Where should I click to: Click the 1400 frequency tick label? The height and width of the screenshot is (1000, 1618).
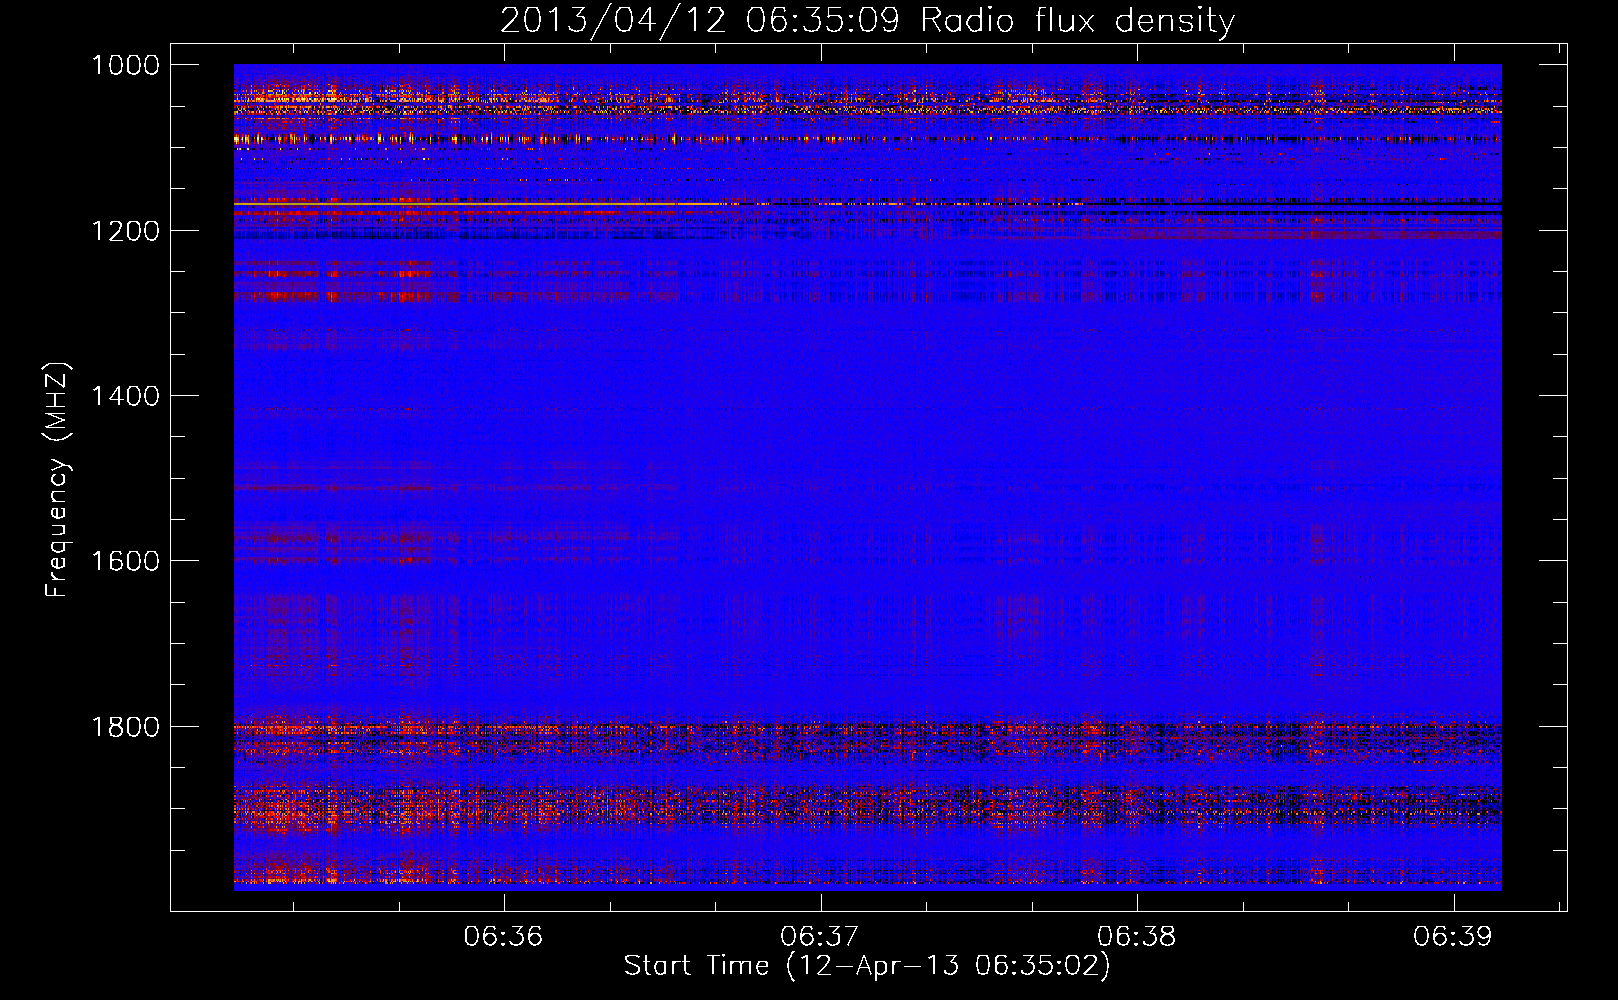(x=125, y=396)
